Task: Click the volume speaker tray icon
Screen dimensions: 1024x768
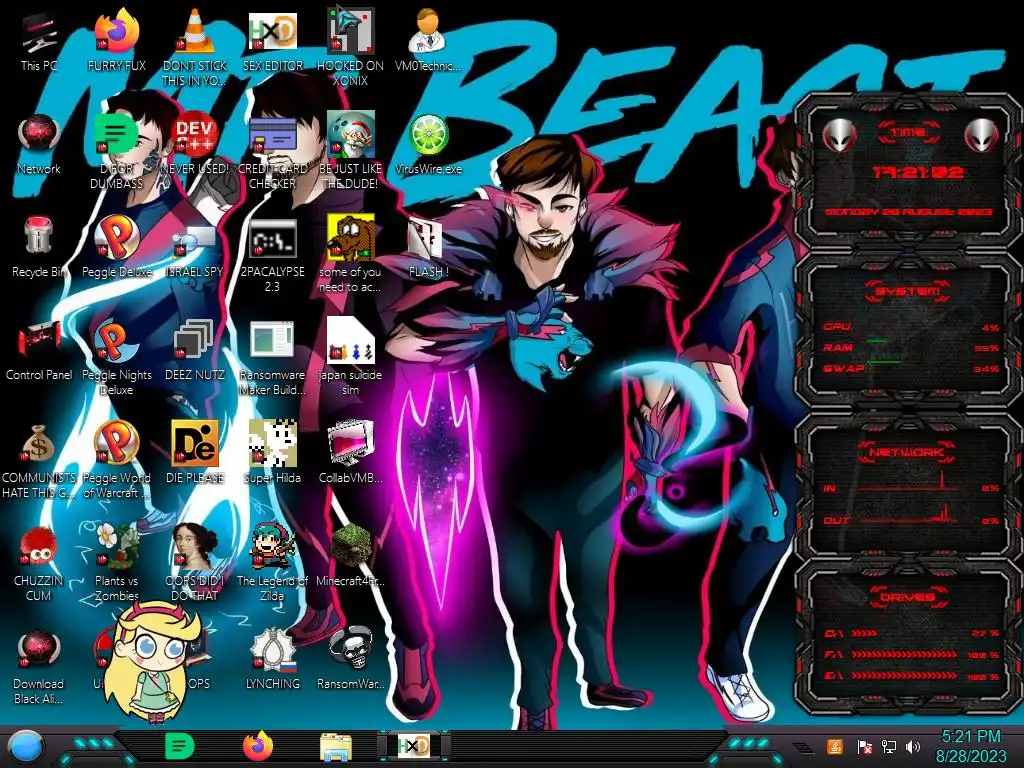Action: (913, 746)
